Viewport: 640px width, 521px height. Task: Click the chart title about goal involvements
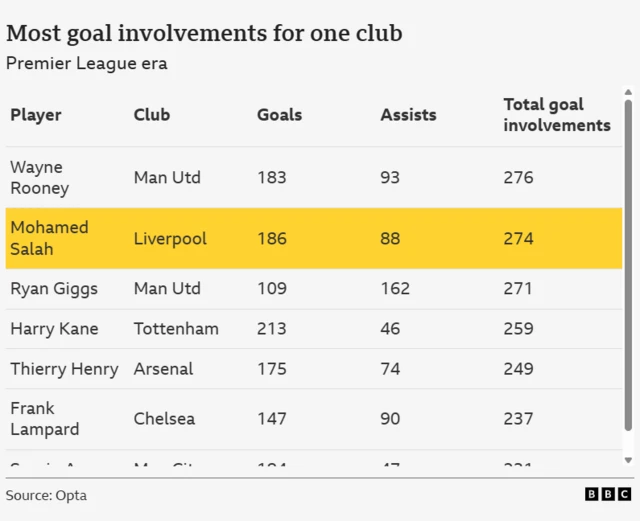(x=204, y=33)
